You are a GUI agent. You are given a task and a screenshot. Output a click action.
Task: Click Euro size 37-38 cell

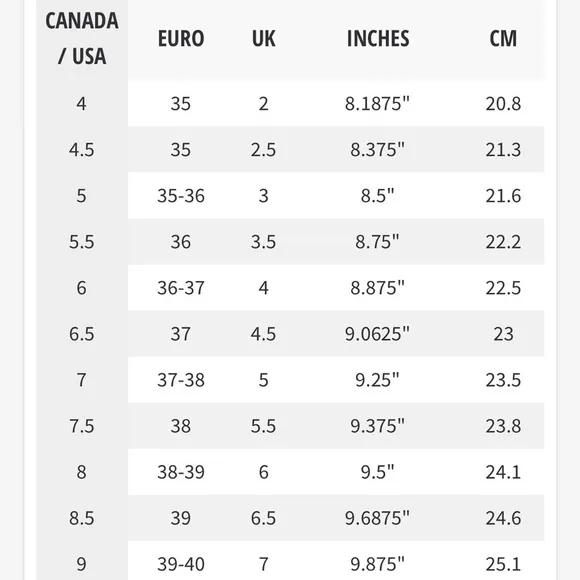click(181, 380)
